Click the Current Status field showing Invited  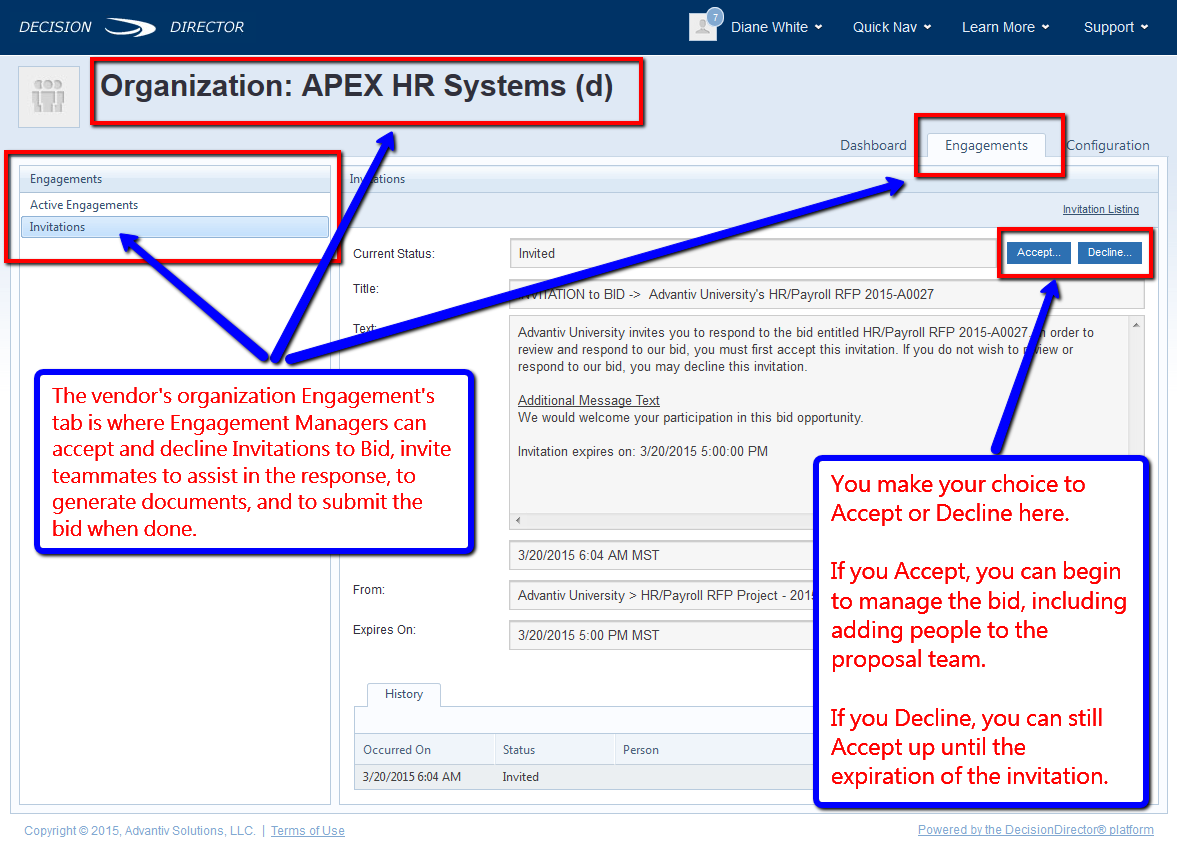753,254
